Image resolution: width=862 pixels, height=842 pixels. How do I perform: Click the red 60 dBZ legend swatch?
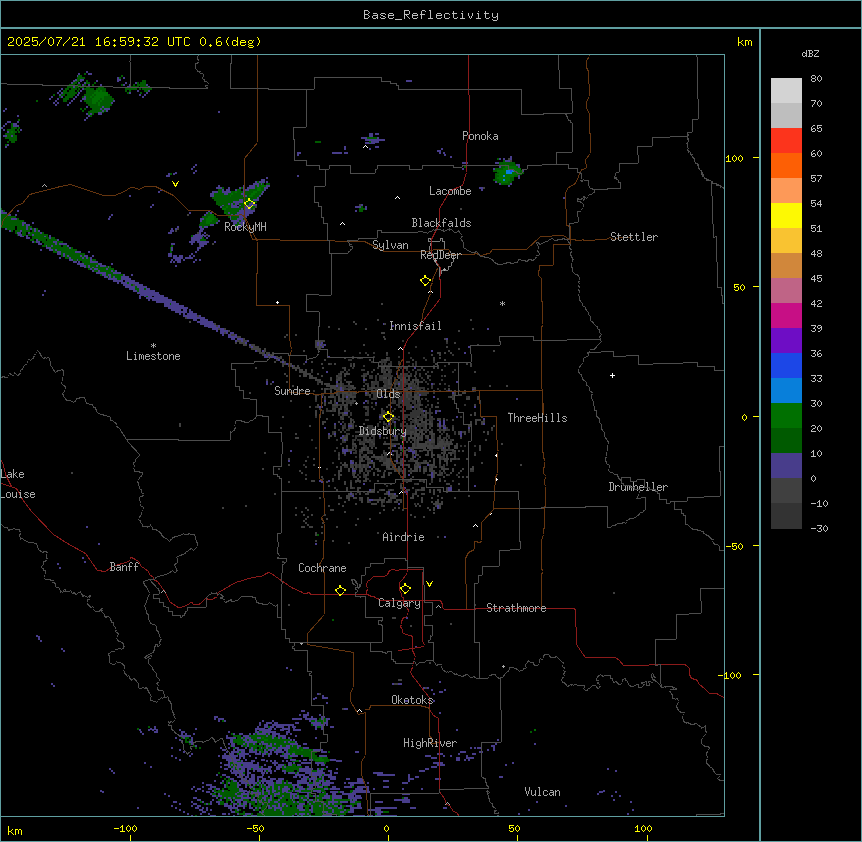[x=786, y=141]
